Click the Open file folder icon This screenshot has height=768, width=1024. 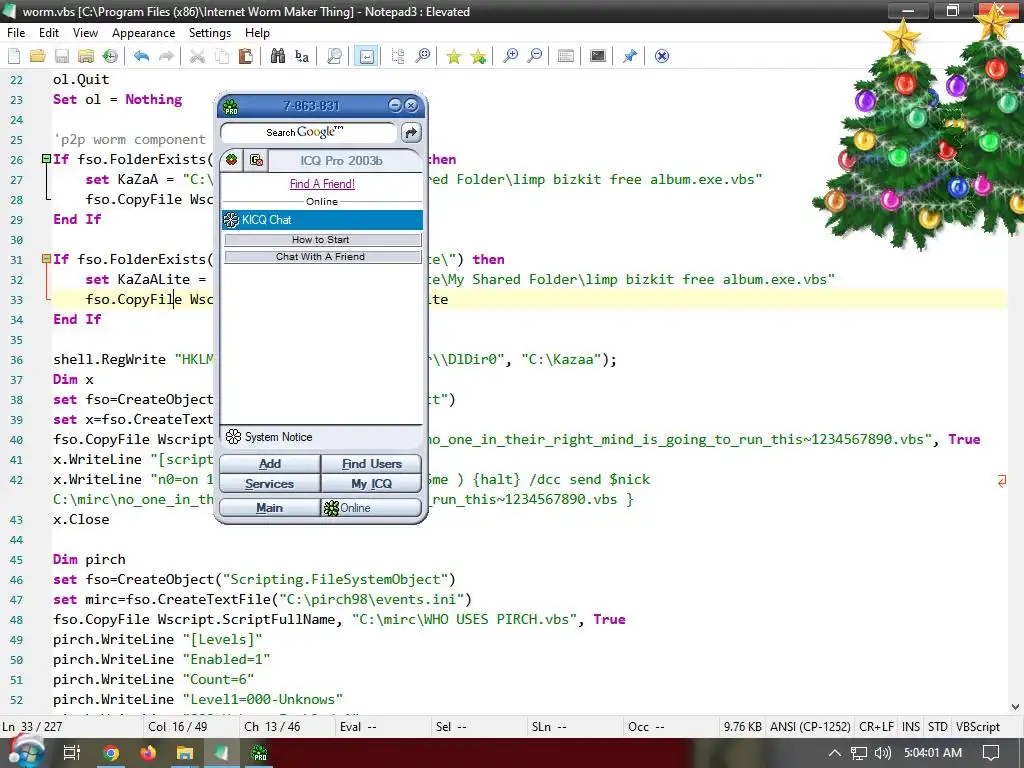click(38, 56)
